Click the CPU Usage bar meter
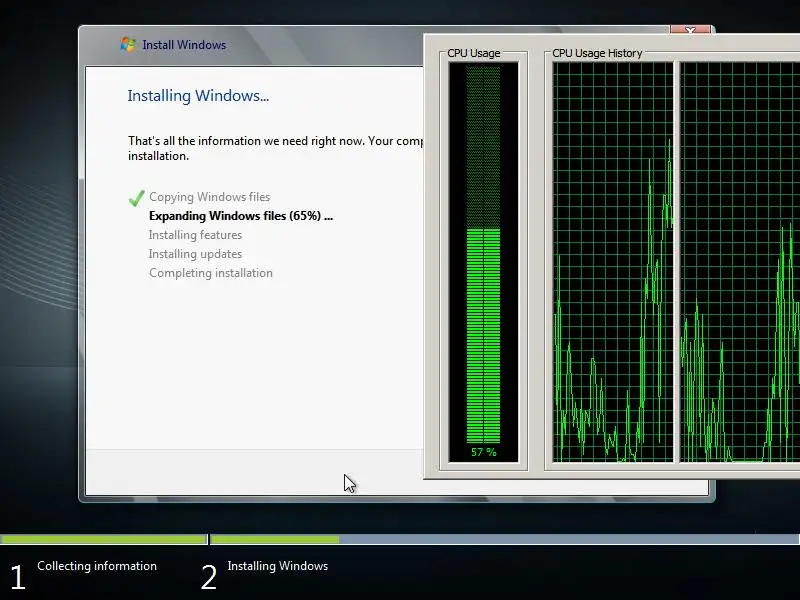The height and width of the screenshot is (600, 800). pos(483,262)
